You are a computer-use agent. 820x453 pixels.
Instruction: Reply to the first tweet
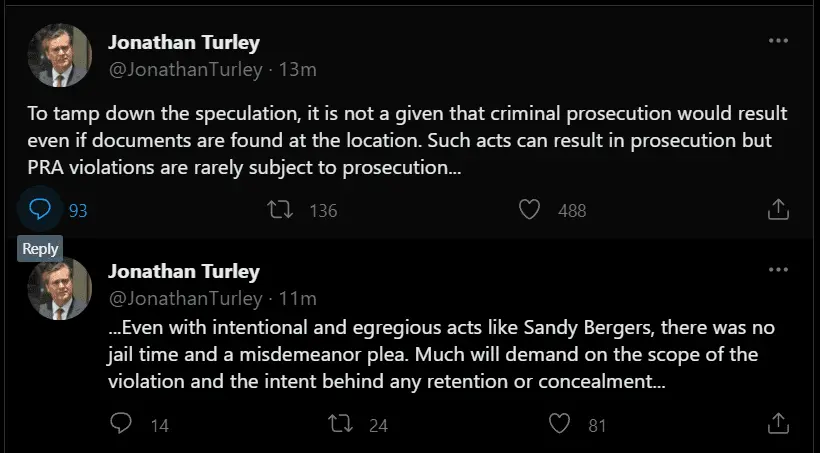point(40,209)
